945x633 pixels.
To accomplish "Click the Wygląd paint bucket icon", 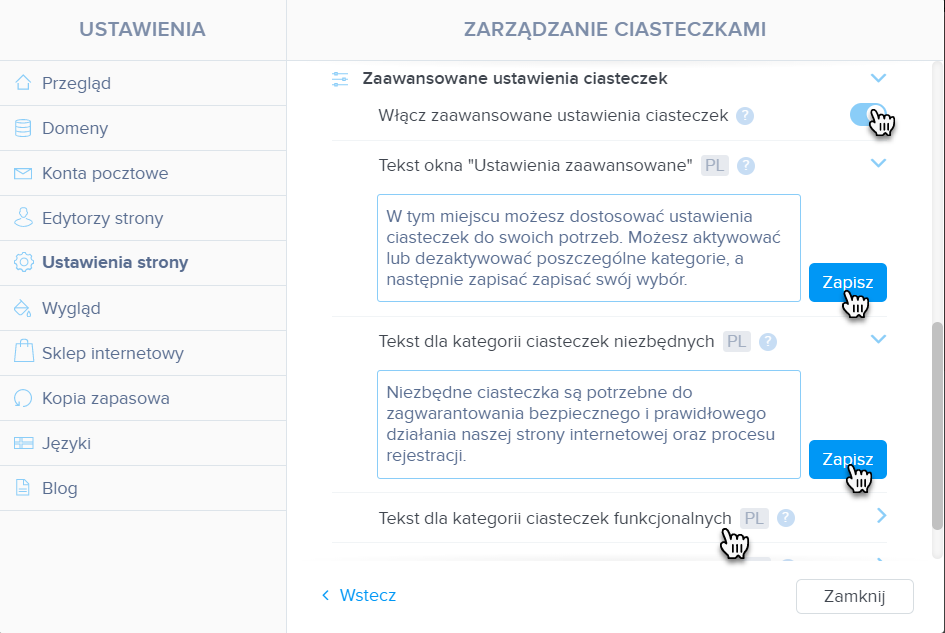I will [23, 308].
